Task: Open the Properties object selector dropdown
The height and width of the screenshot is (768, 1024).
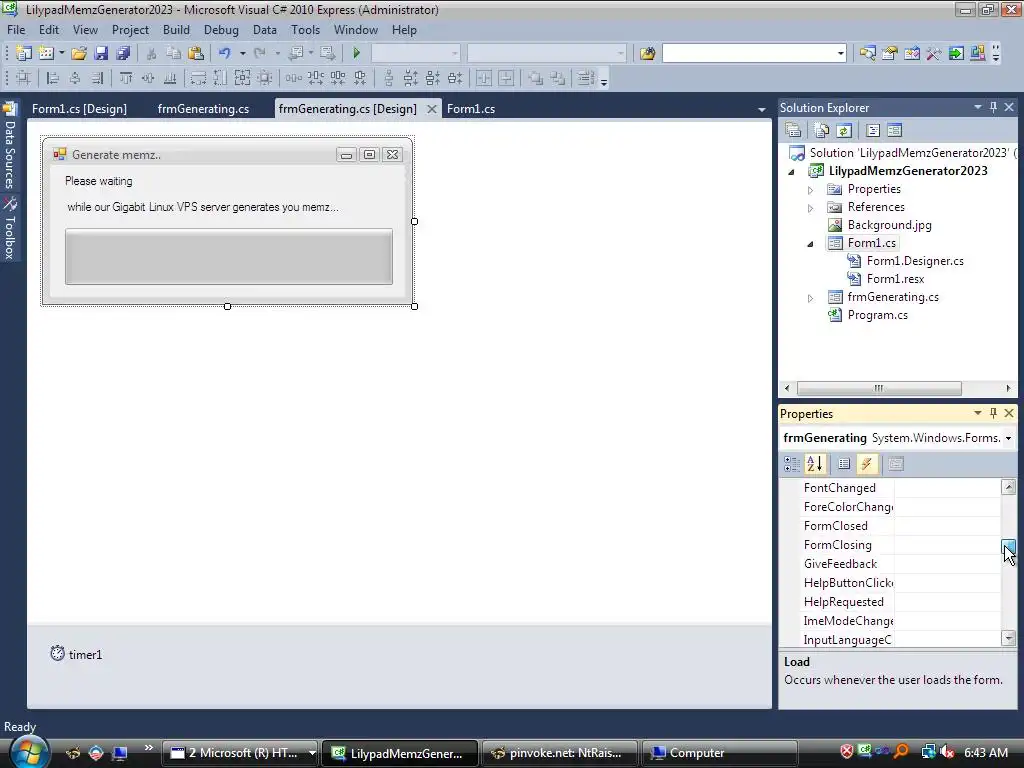Action: 1008,438
